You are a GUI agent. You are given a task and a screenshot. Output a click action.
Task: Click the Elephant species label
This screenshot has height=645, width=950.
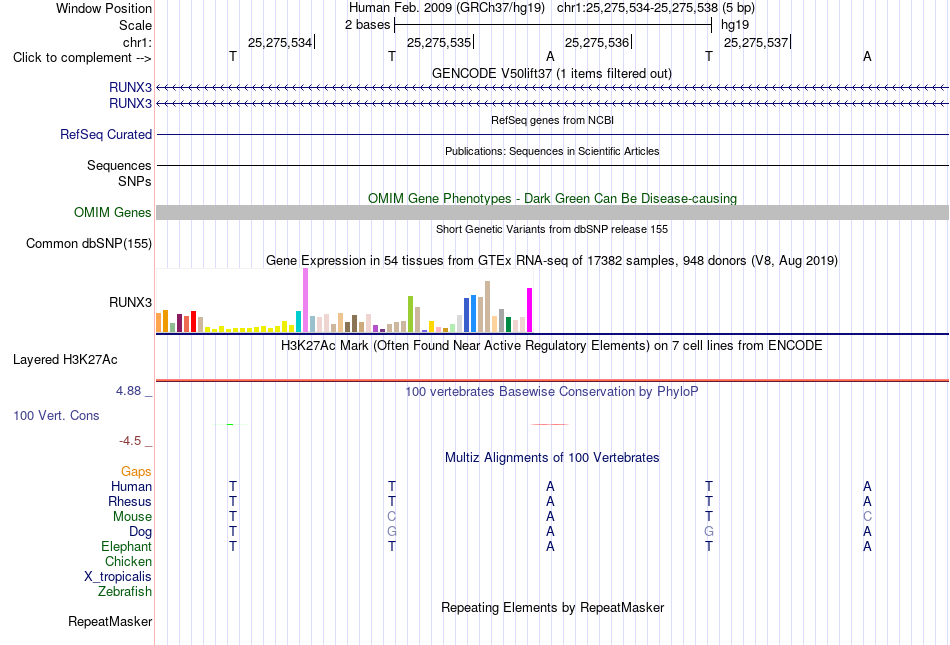pos(127,546)
